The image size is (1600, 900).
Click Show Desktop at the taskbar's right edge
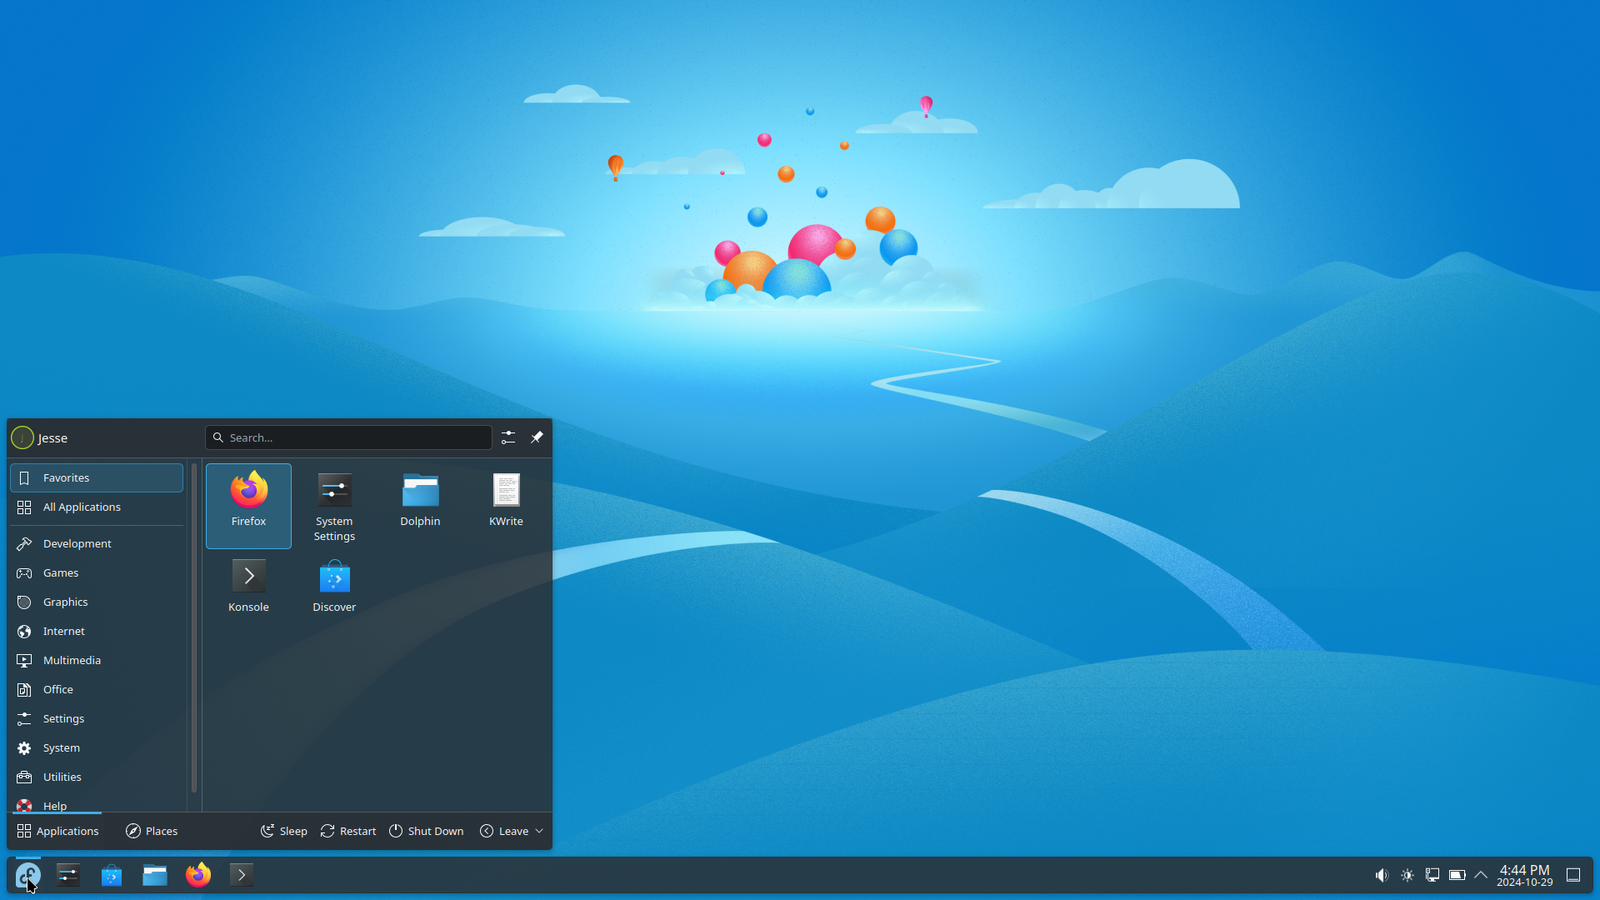point(1575,874)
